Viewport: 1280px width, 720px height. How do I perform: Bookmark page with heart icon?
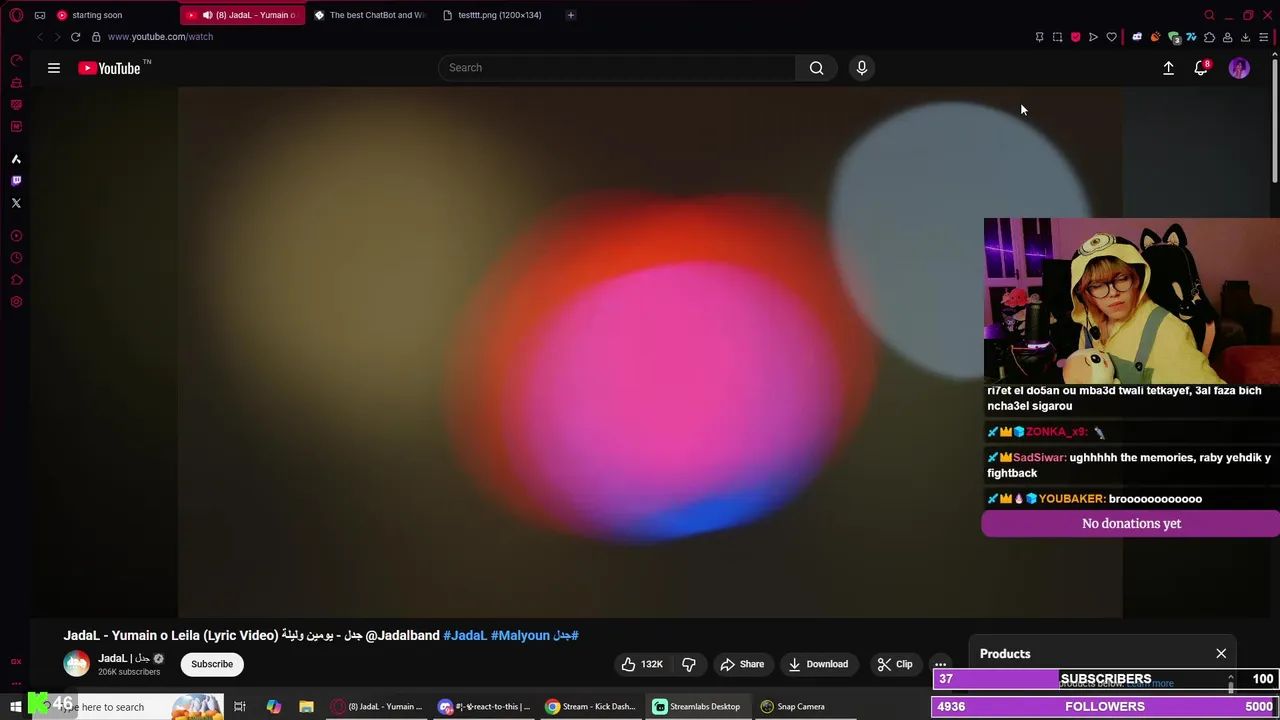[x=1111, y=37]
